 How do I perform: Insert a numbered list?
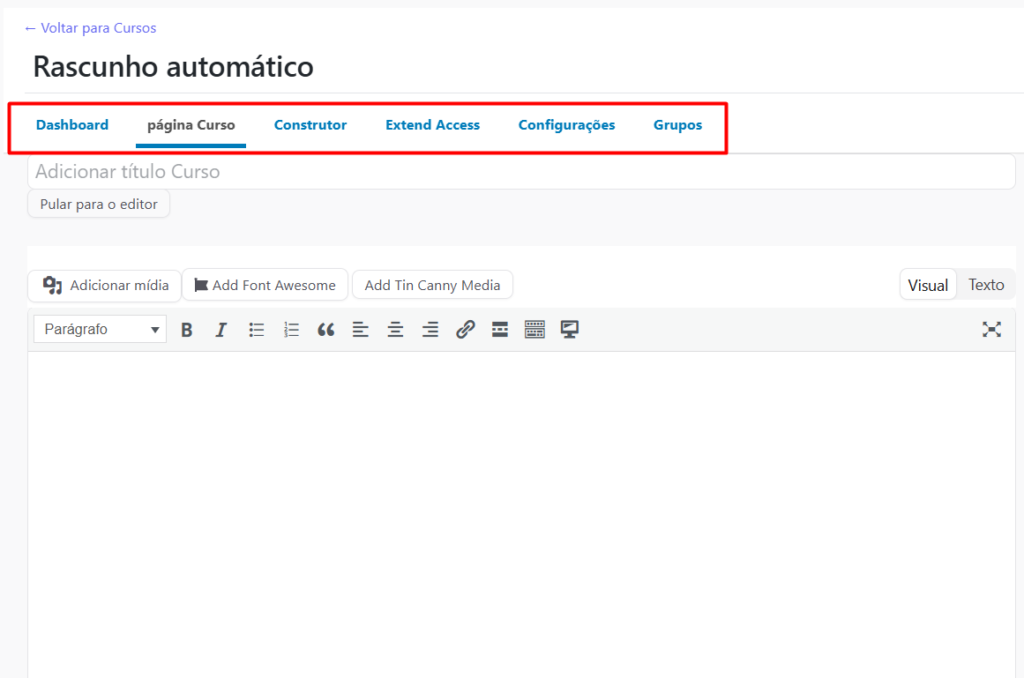tap(291, 330)
